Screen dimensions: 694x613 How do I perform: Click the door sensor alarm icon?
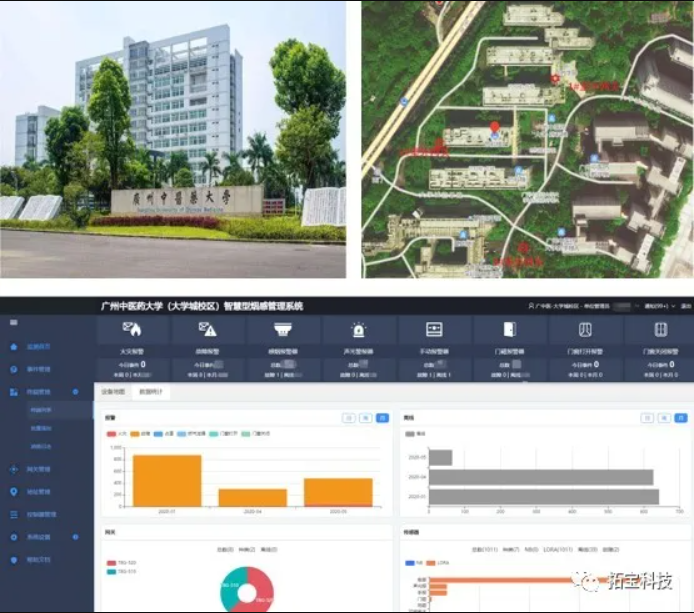(509, 330)
